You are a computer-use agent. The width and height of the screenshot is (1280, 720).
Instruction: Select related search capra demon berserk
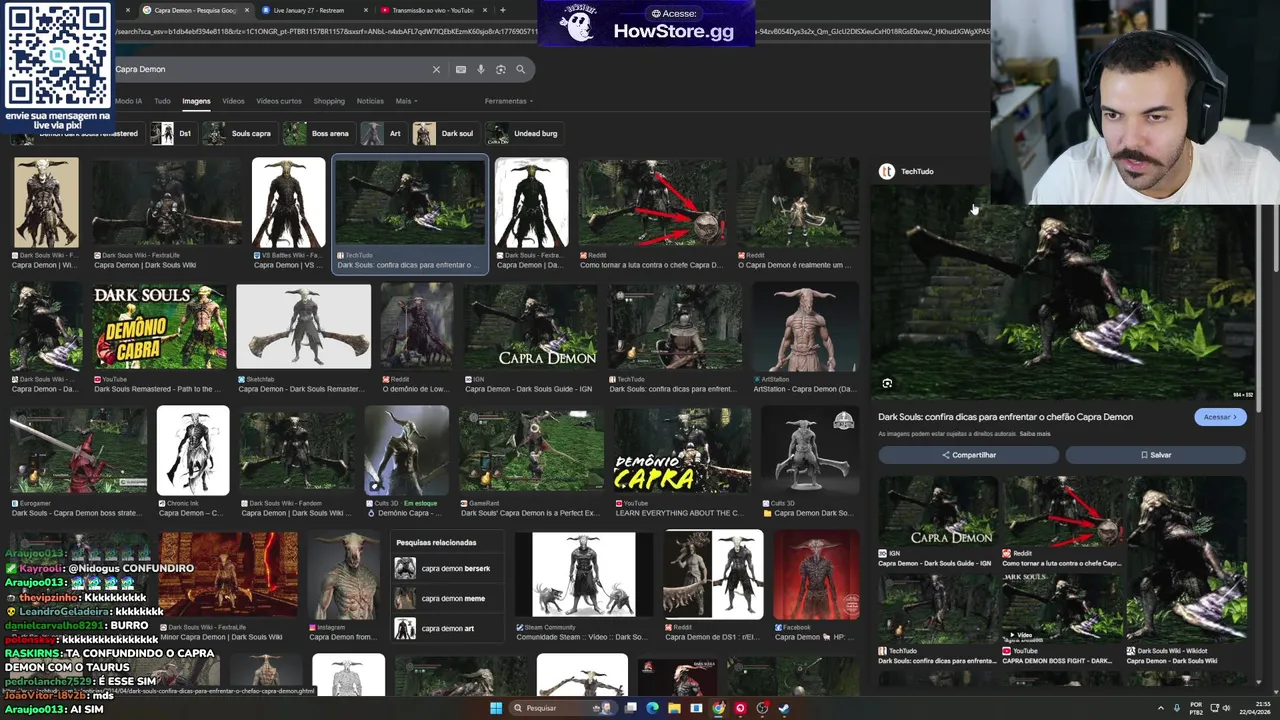[x=446, y=569]
